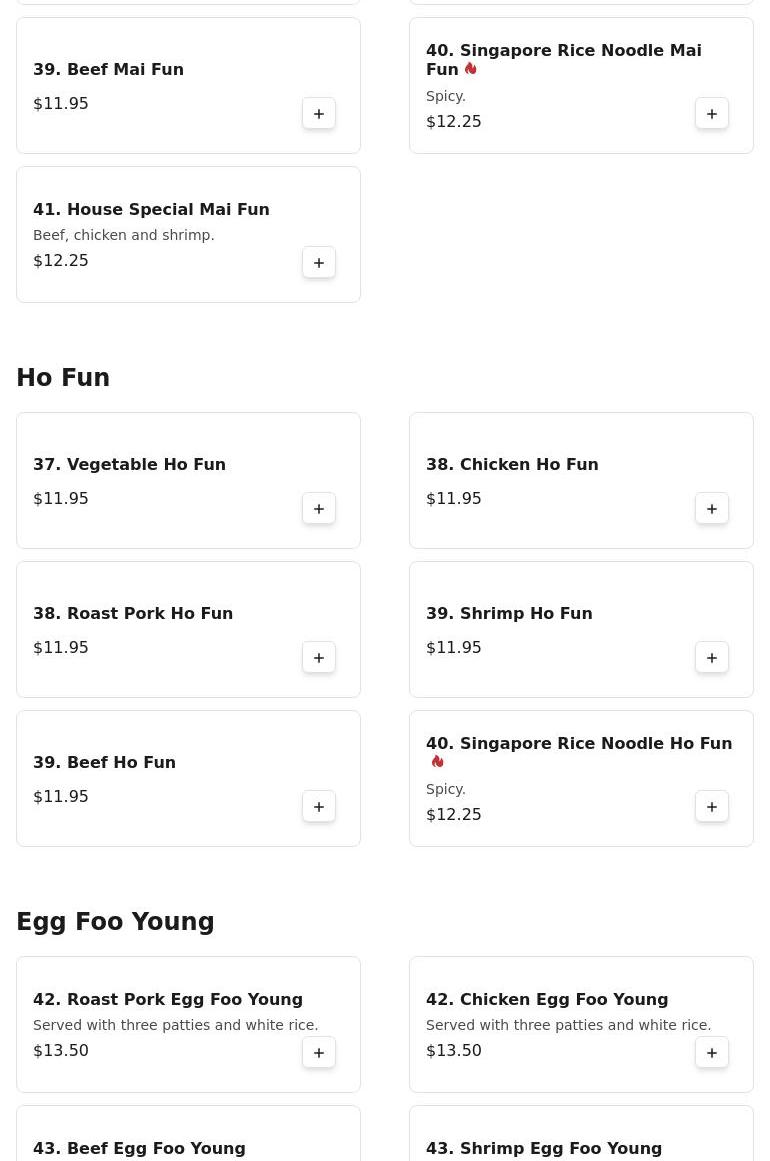Image resolution: width=770 pixels, height=1161 pixels.
Task: Open 37. Vegetable Ho Fun item details
Action: (x=130, y=464)
